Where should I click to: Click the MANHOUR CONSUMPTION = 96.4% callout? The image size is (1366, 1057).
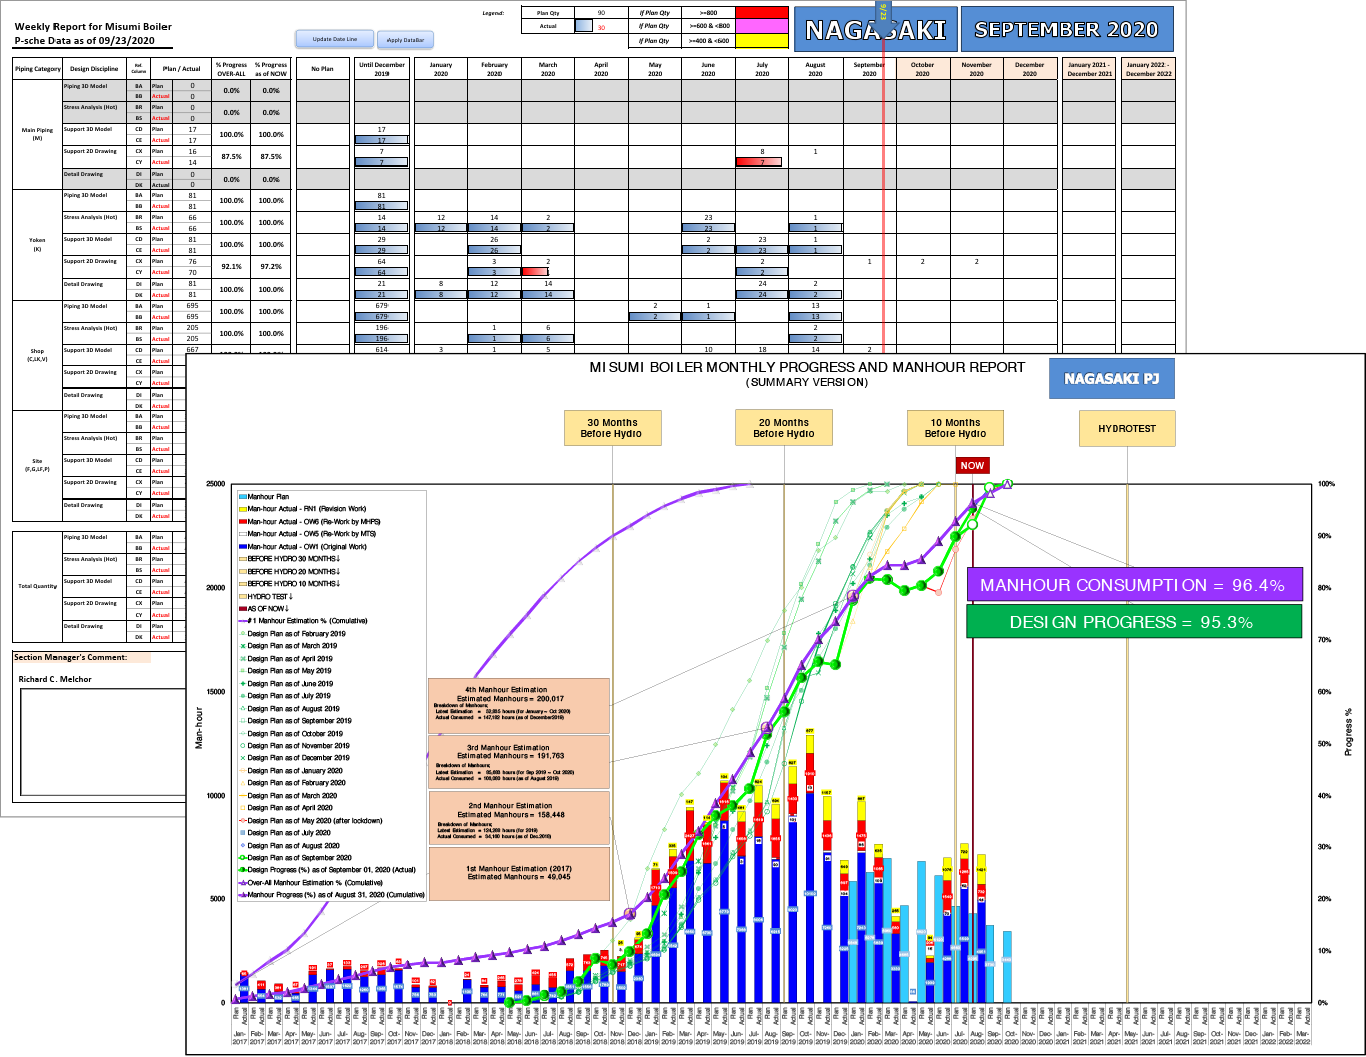(x=1134, y=585)
